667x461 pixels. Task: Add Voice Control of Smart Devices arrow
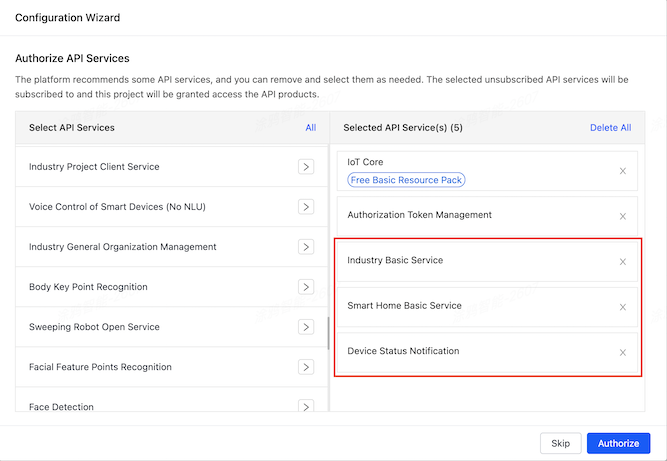(306, 207)
